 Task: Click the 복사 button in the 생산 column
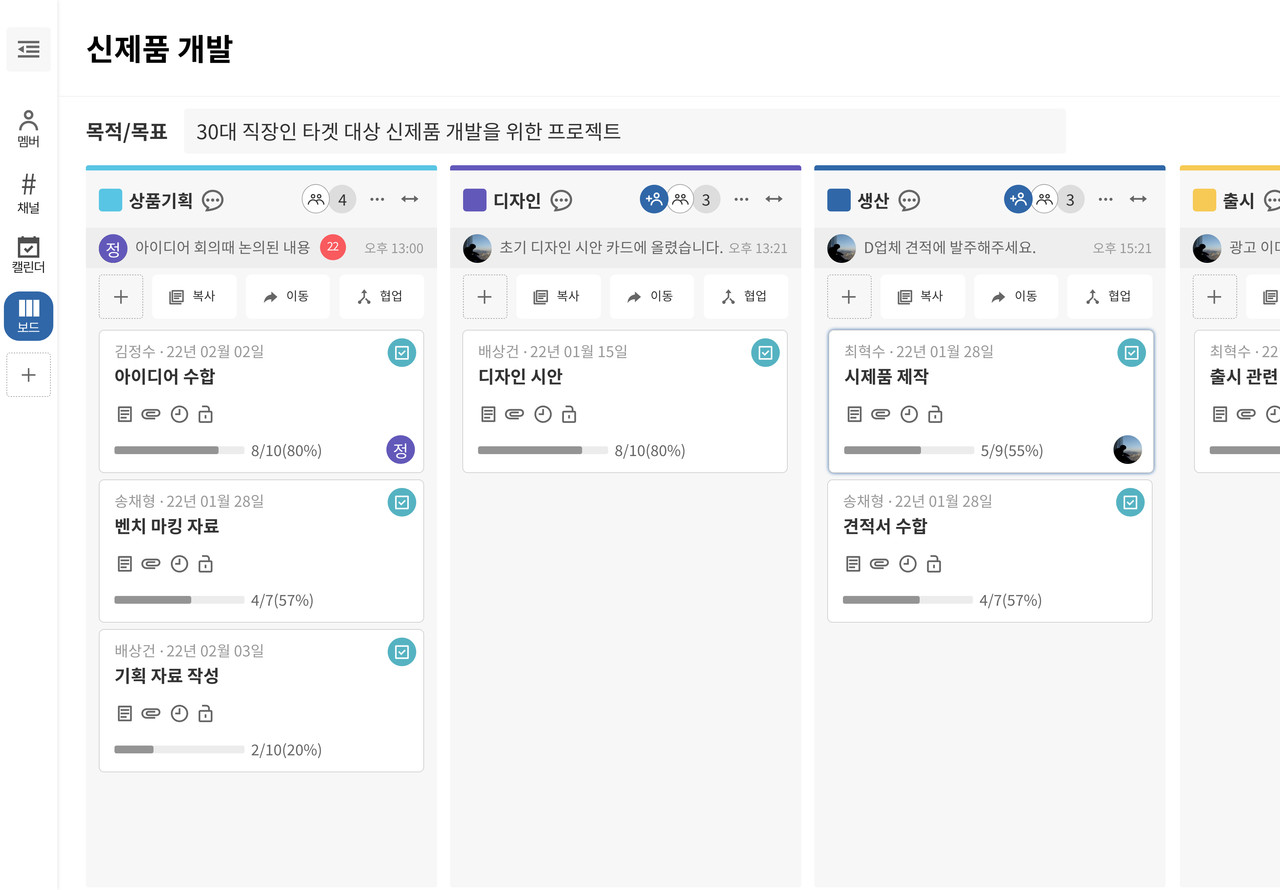[x=922, y=296]
